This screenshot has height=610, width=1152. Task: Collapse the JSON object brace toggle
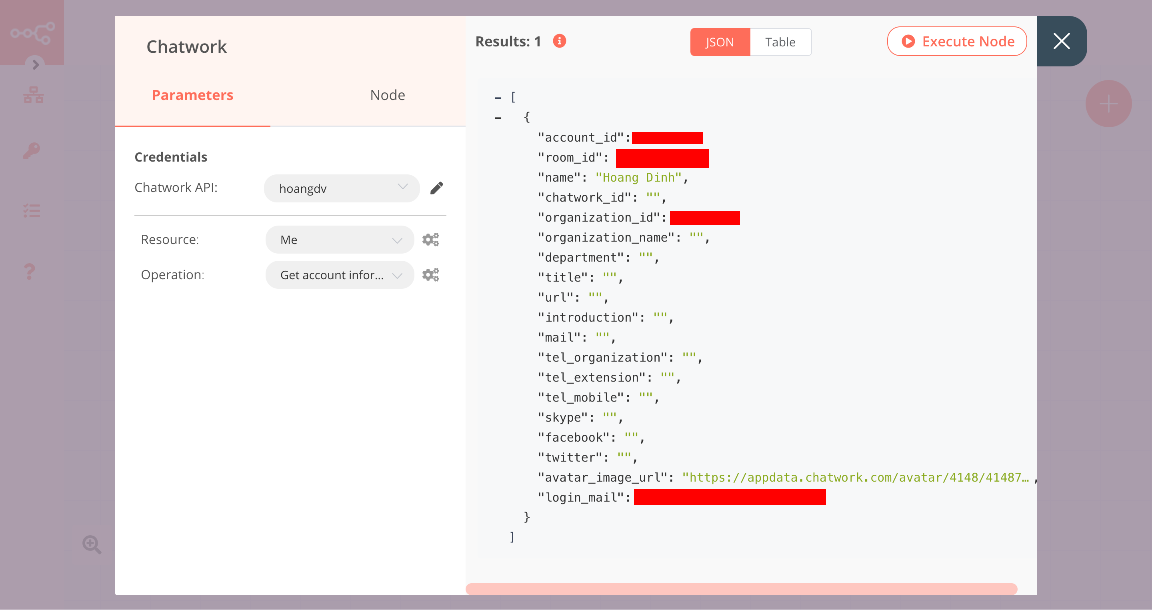498,118
